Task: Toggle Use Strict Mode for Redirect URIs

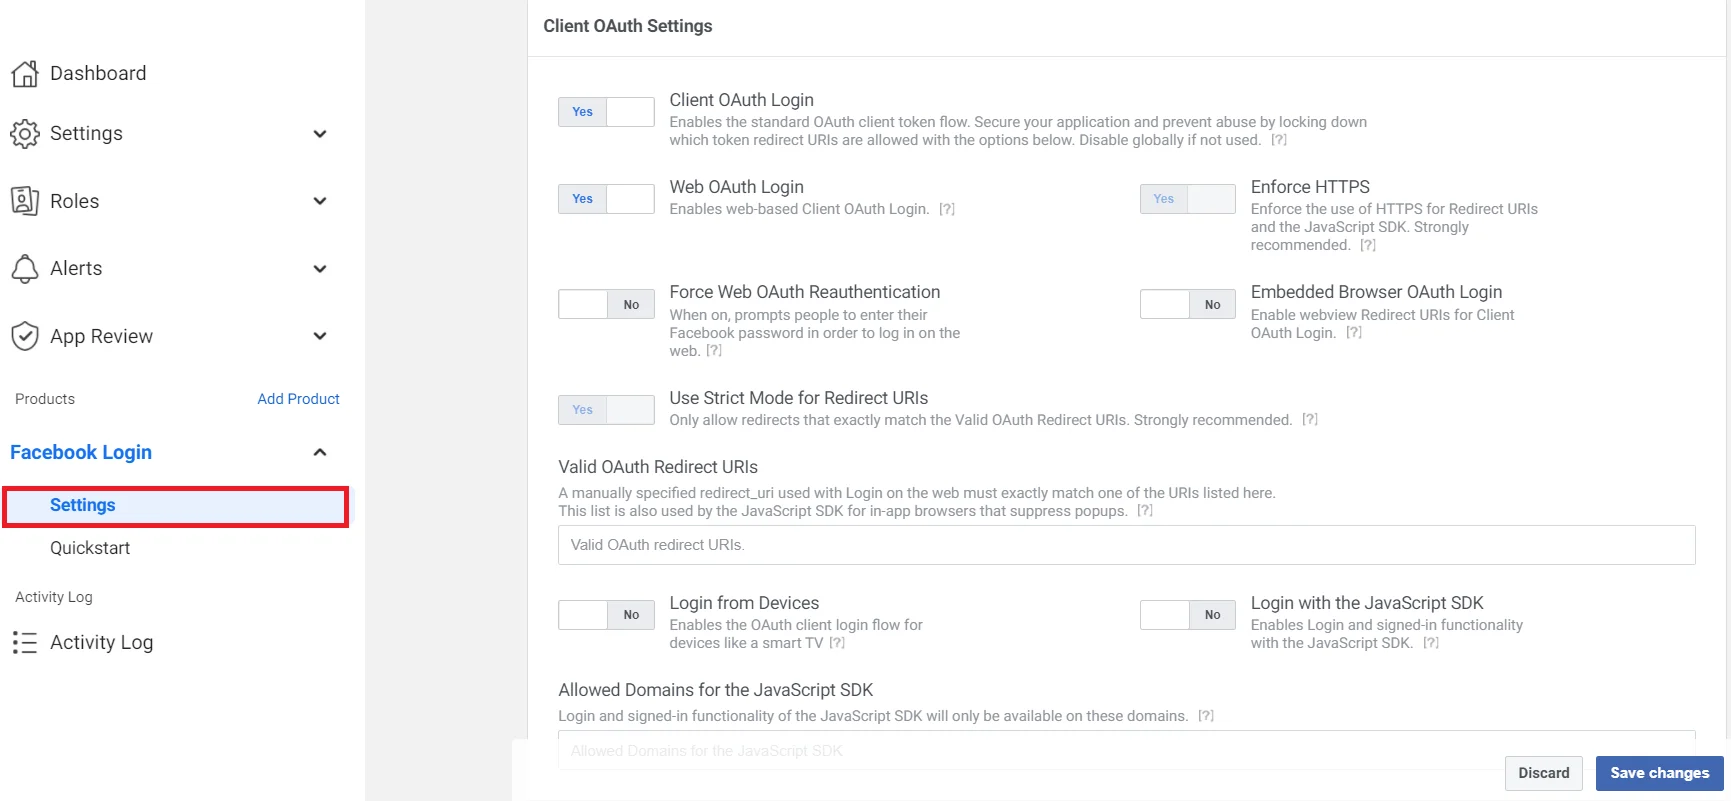Action: coord(606,410)
